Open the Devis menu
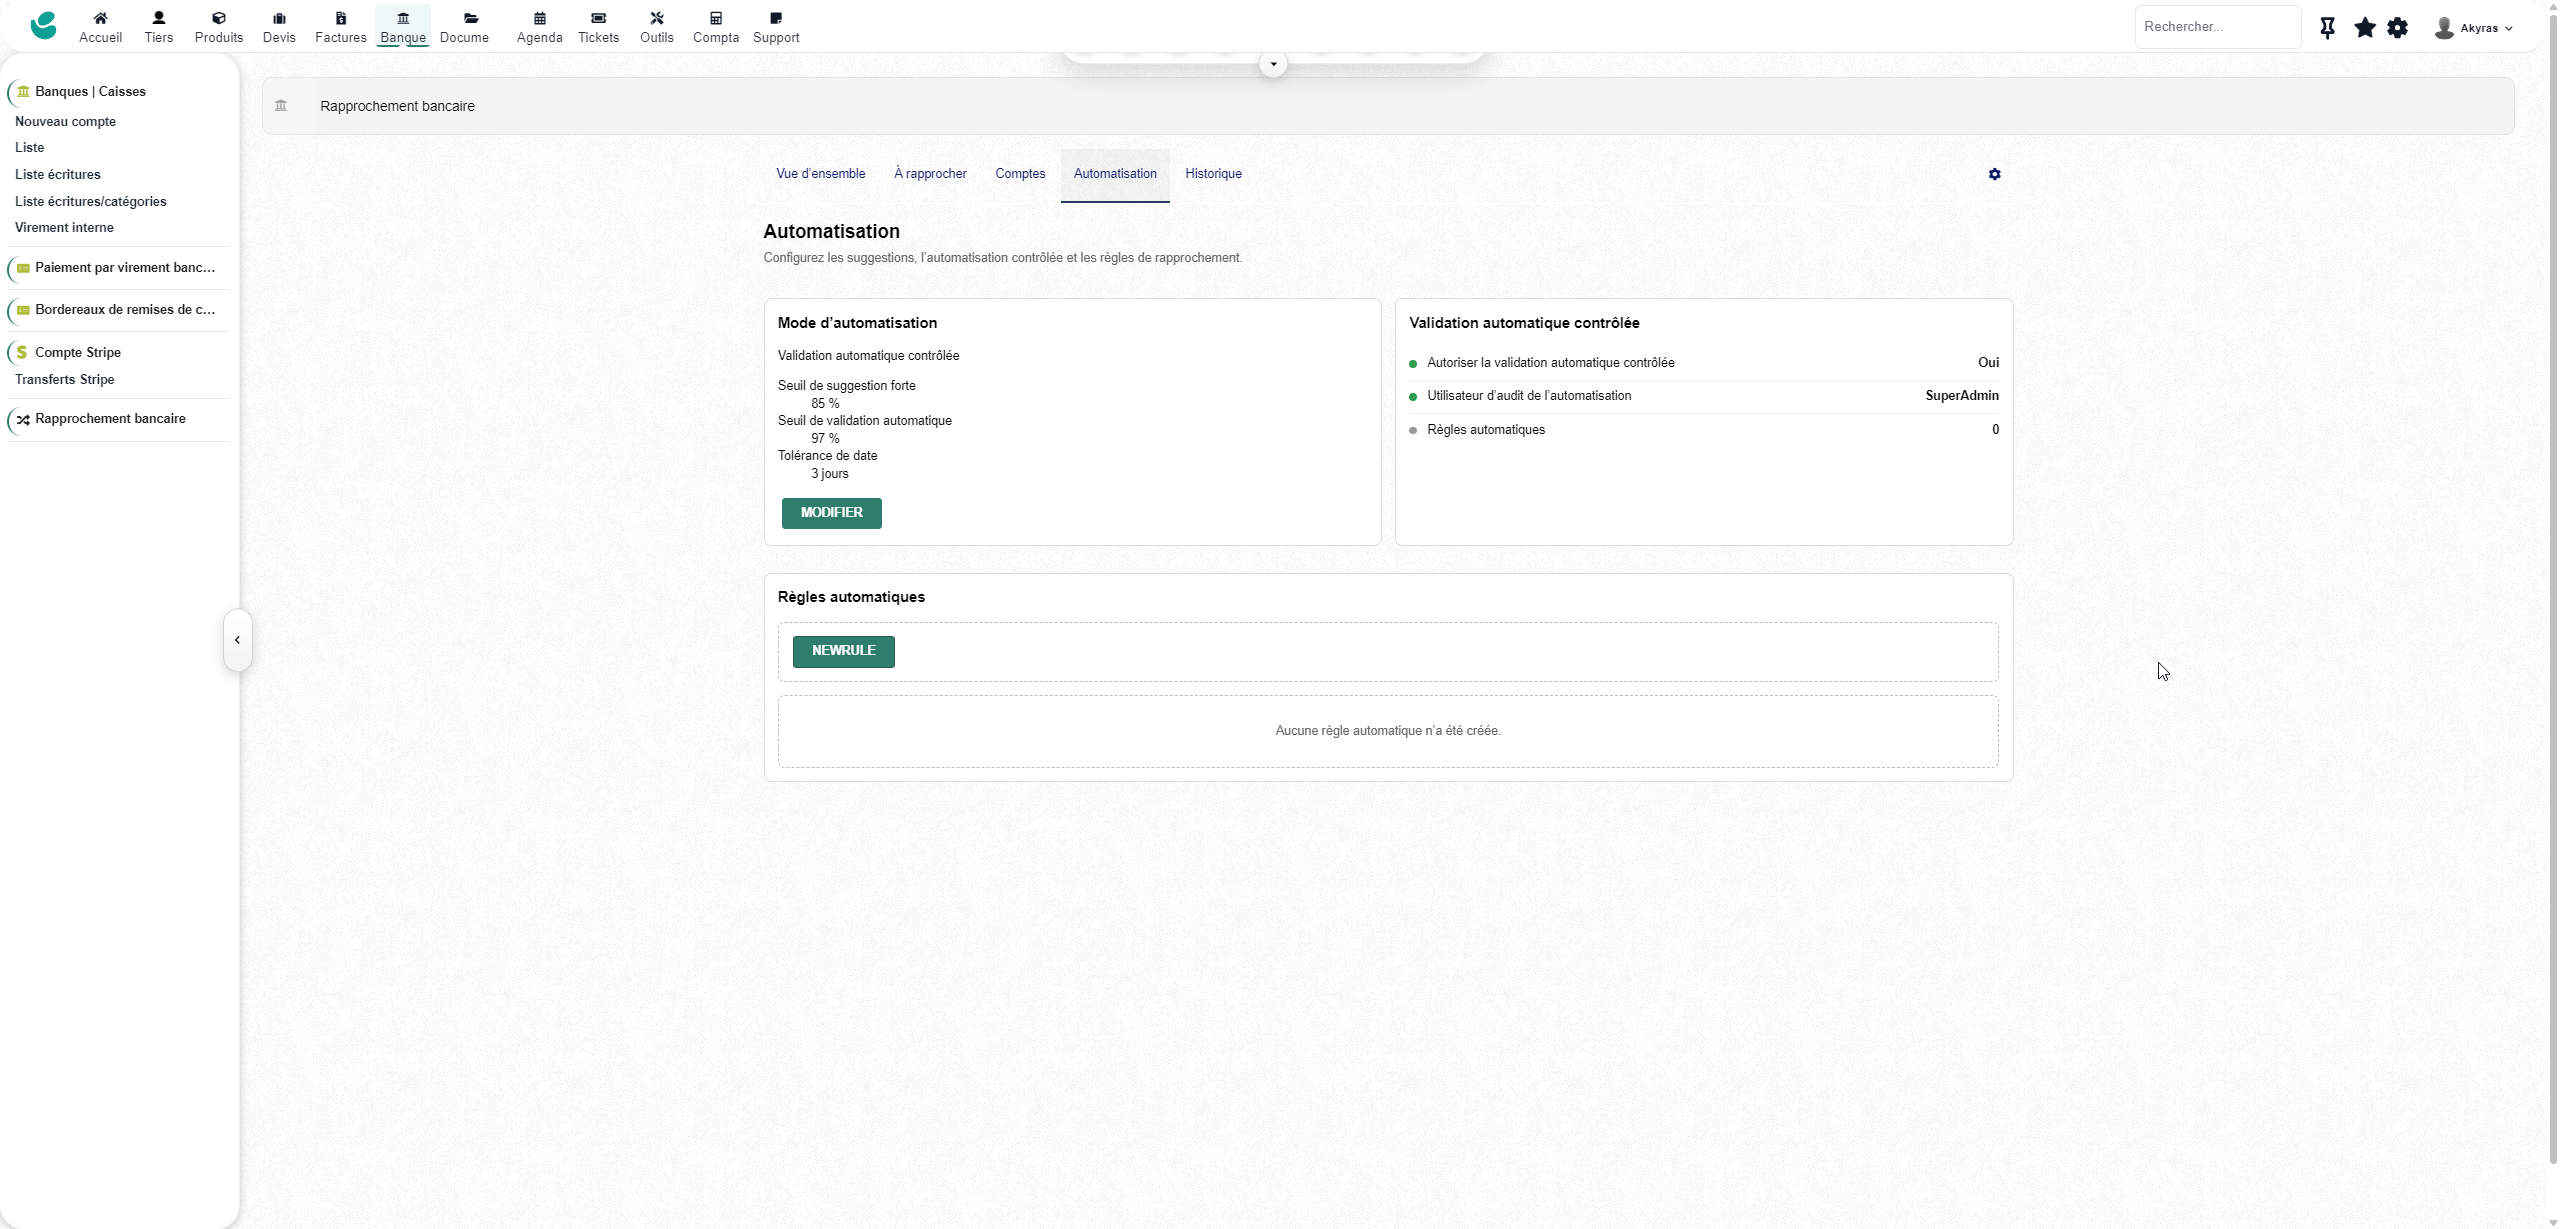Viewport: 2560px width, 1229px height. click(x=279, y=27)
